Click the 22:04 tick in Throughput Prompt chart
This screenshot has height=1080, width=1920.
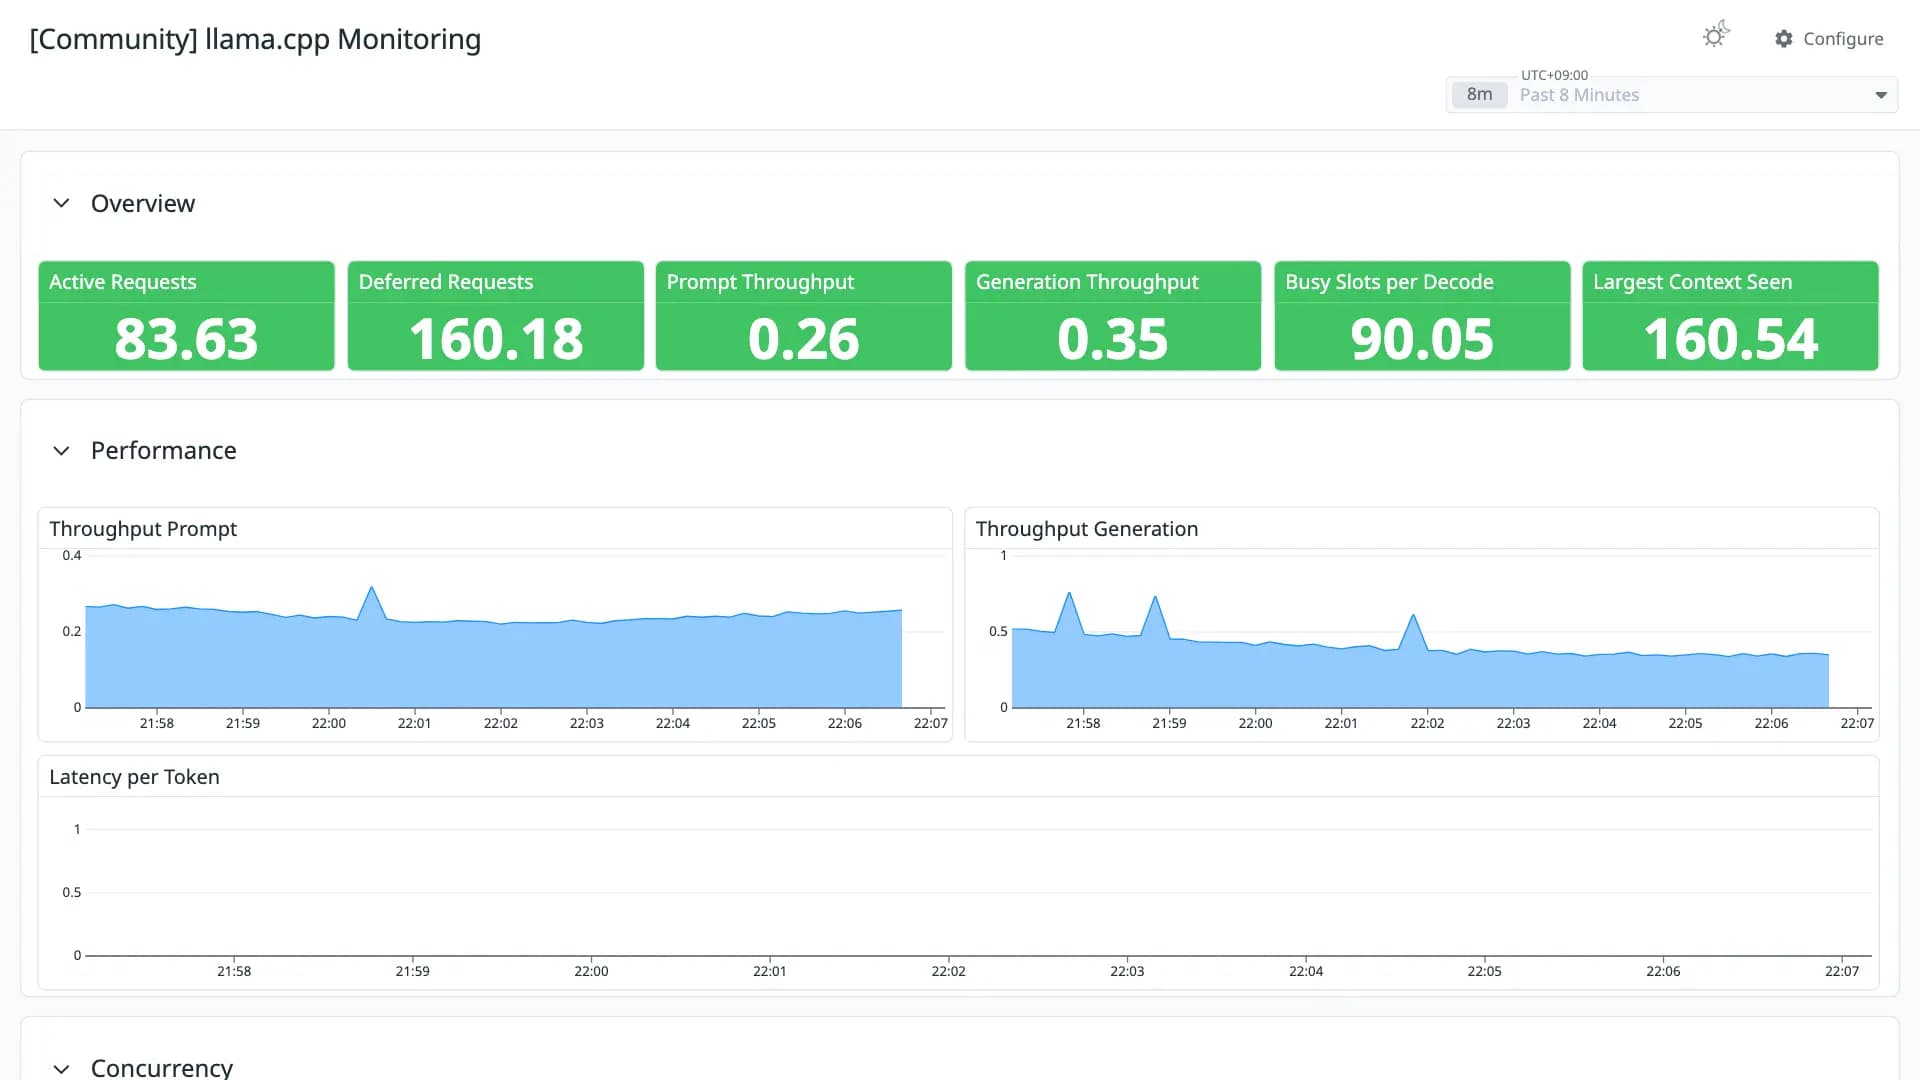(x=673, y=723)
